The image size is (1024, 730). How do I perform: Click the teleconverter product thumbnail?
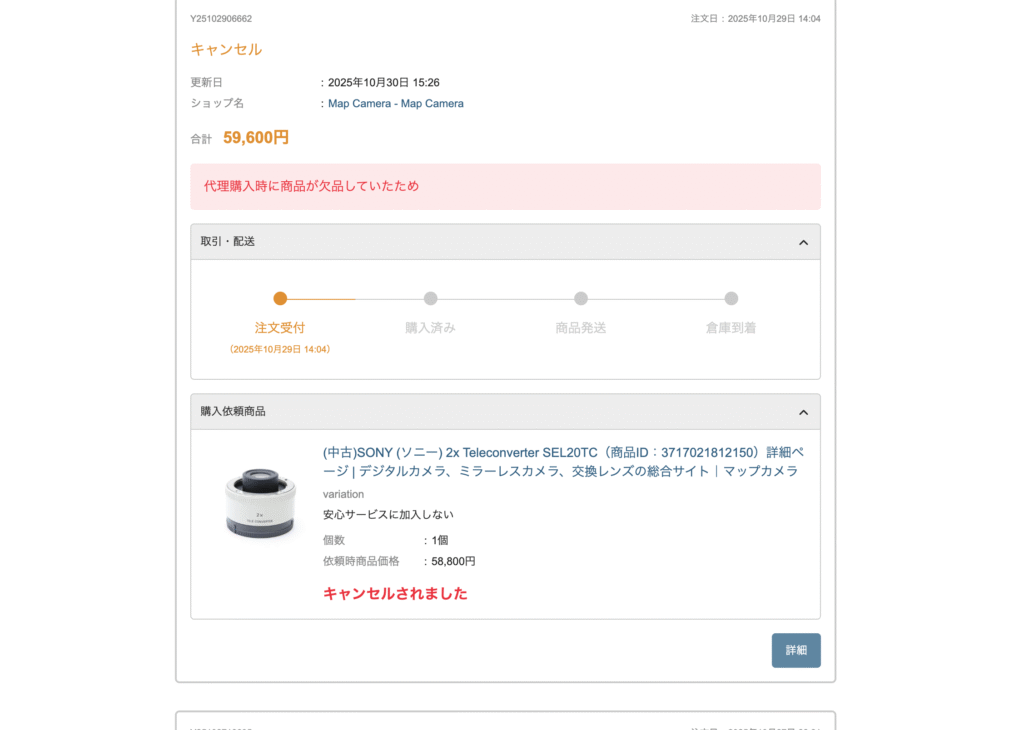pyautogui.click(x=260, y=505)
